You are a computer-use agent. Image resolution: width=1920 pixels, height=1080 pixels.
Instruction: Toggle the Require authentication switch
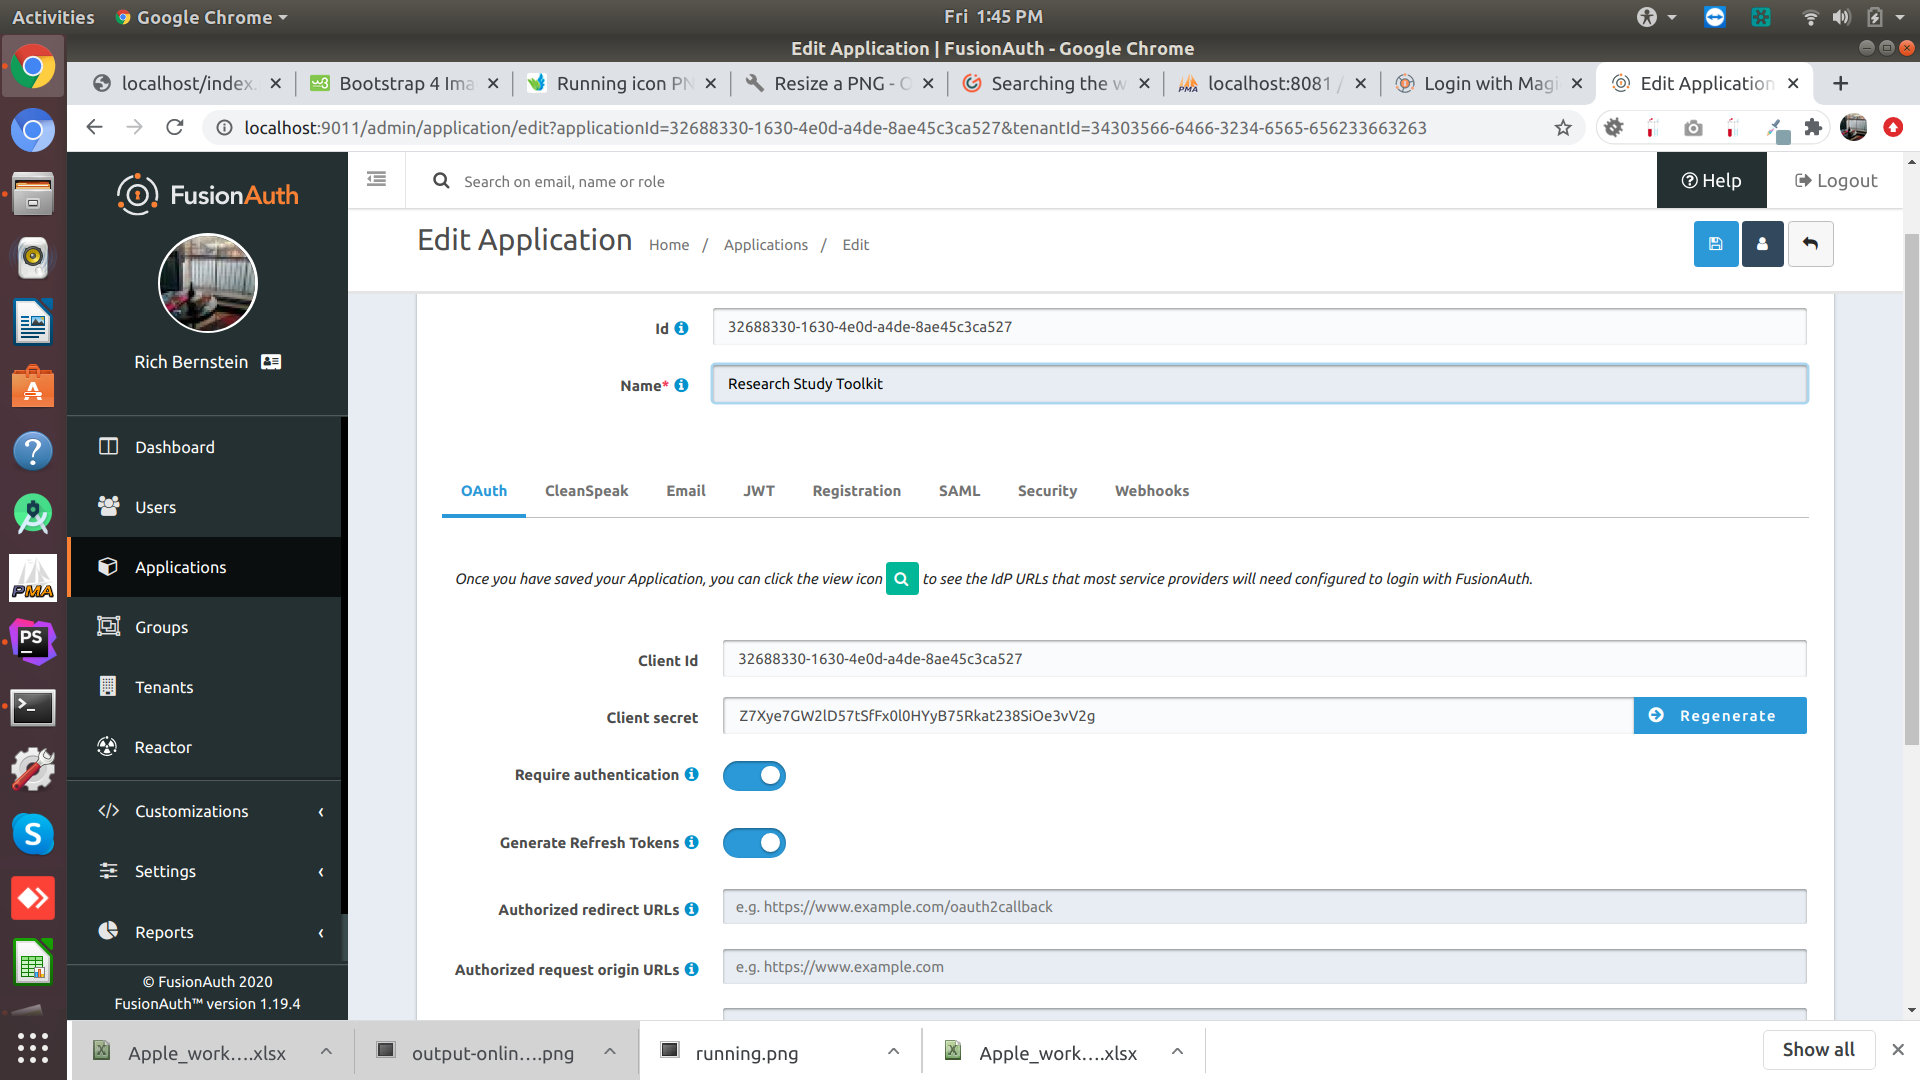[754, 776]
